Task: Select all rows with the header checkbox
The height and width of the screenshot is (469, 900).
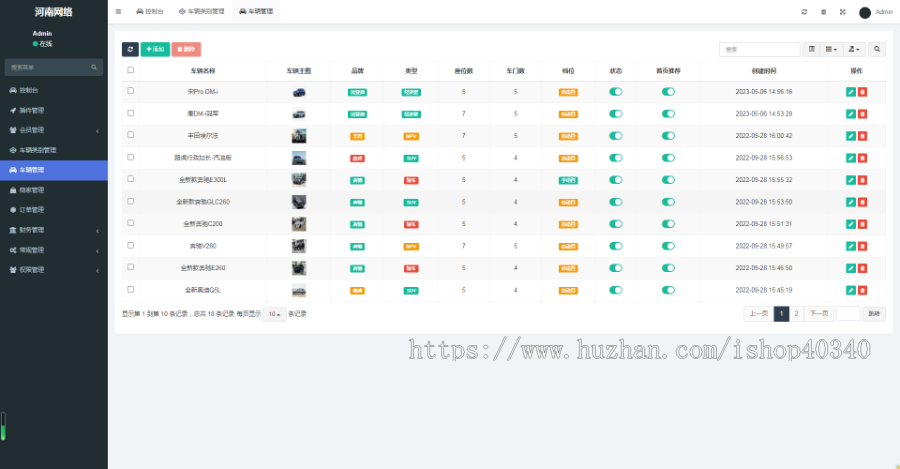Action: 130,70
